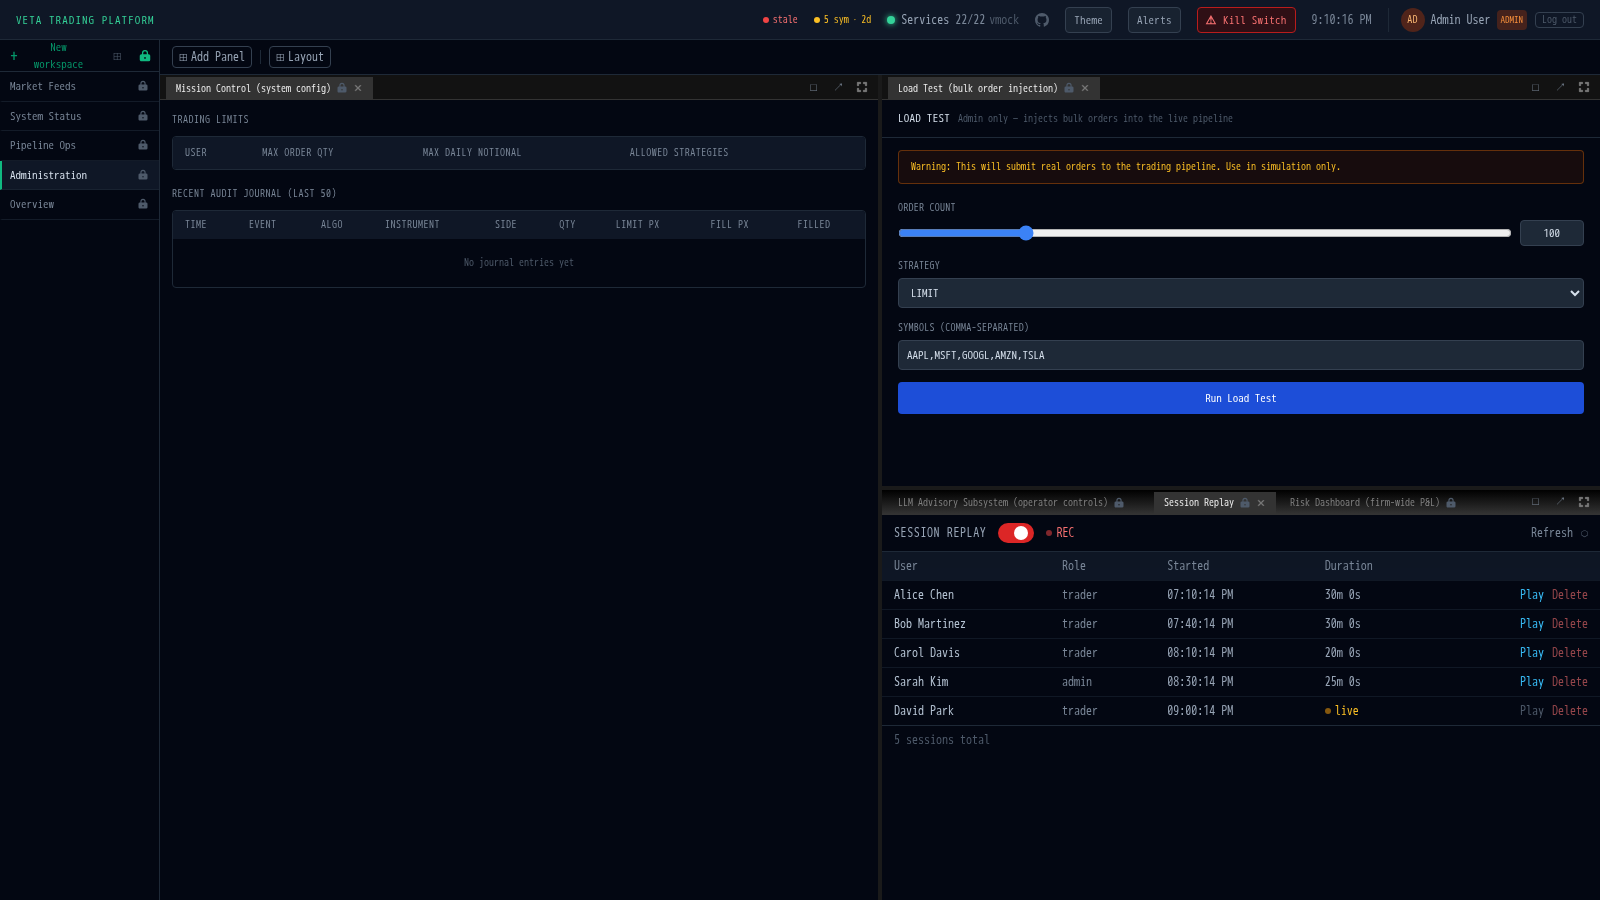The height and width of the screenshot is (900, 1600).
Task: Click the Order Count slider handle
Action: tap(1026, 233)
